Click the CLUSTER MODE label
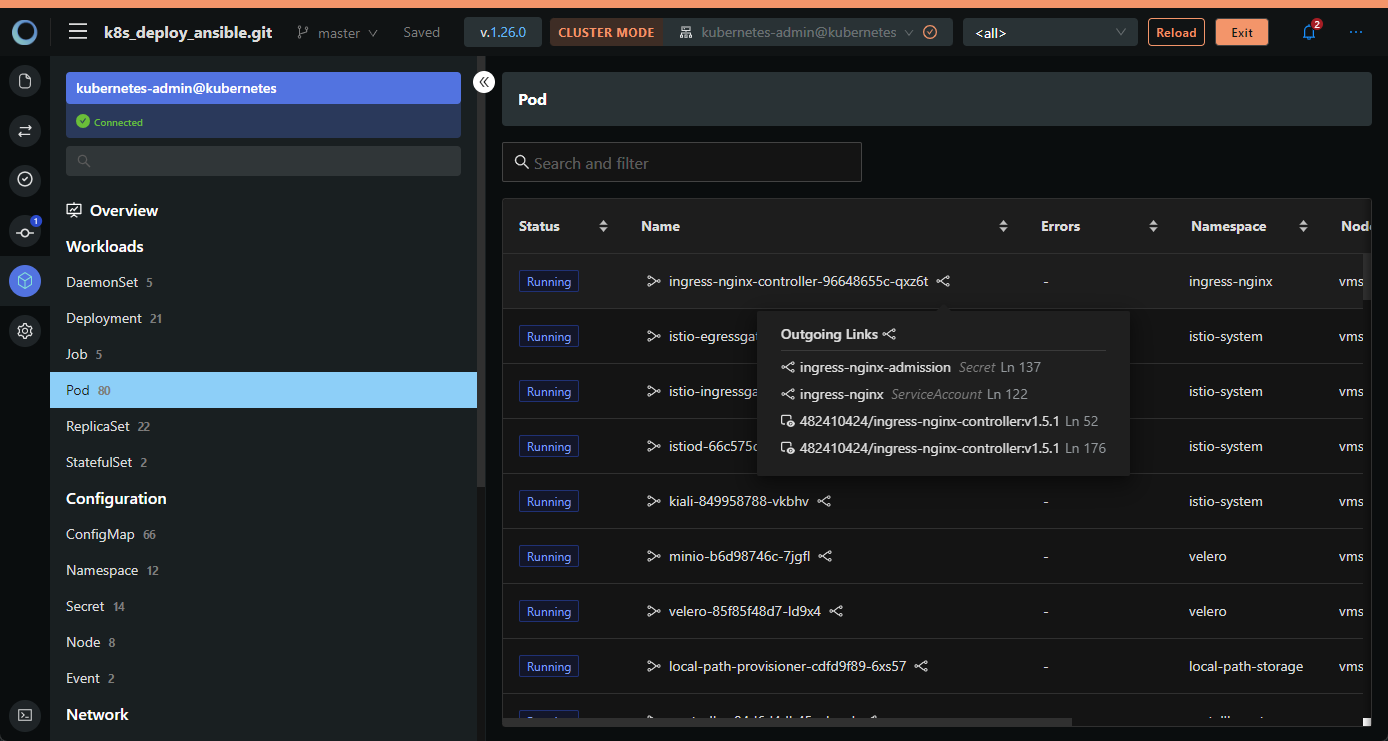1388x741 pixels. (606, 32)
